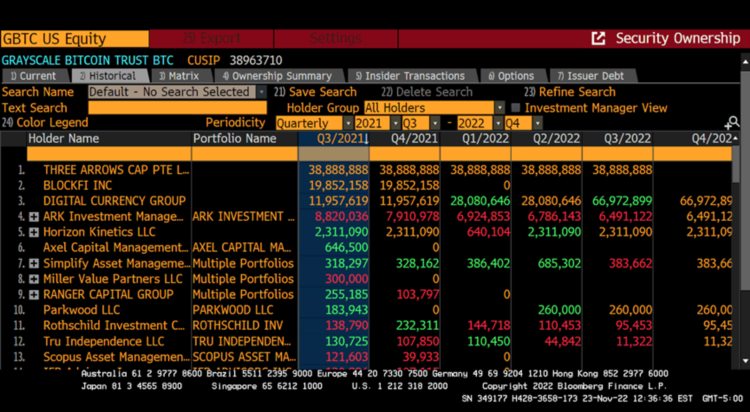Image resolution: width=750 pixels, height=412 pixels.
Task: Enable the Investment Manager View checkbox
Action: [516, 108]
